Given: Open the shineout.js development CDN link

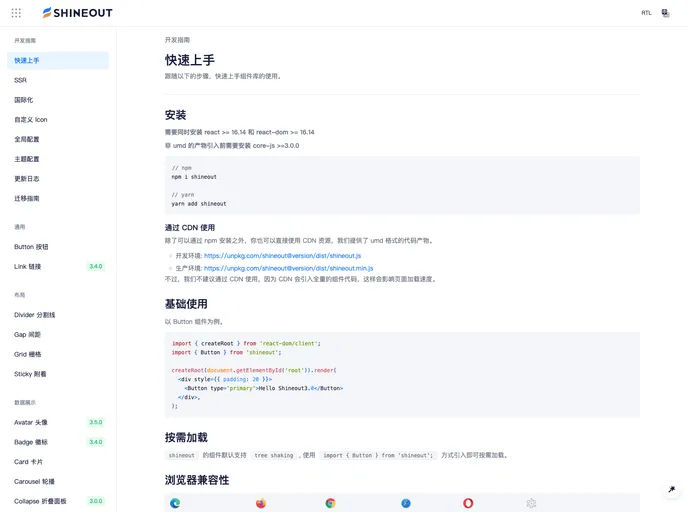Looking at the screenshot, I should (283, 256).
